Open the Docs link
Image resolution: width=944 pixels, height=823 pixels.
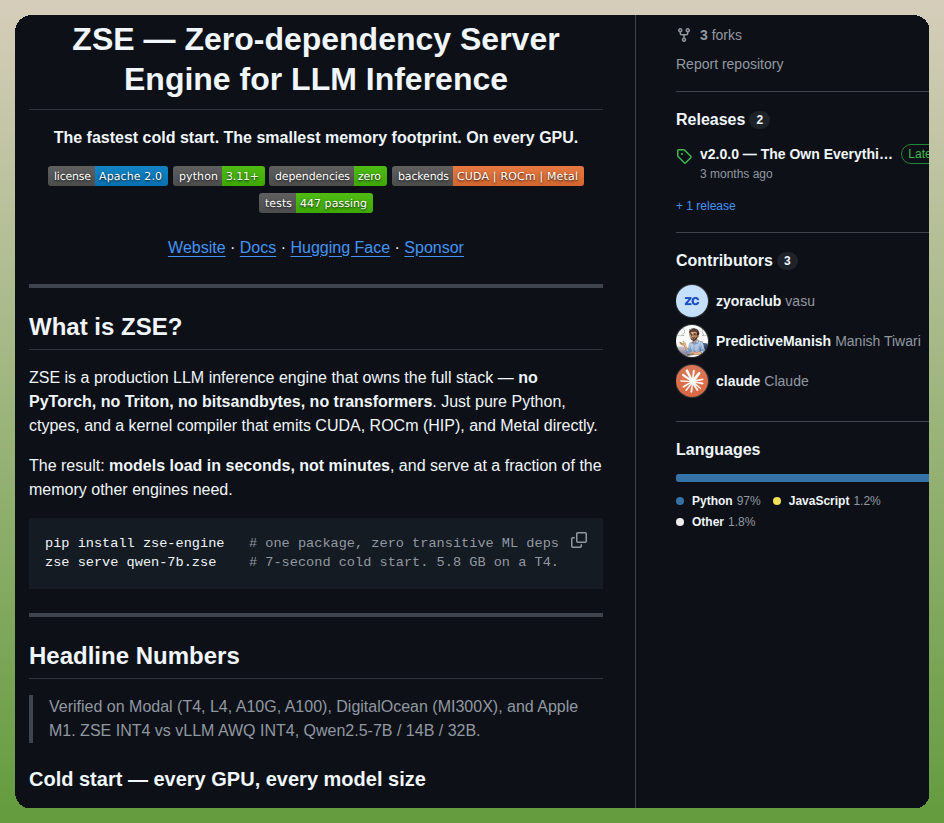258,247
